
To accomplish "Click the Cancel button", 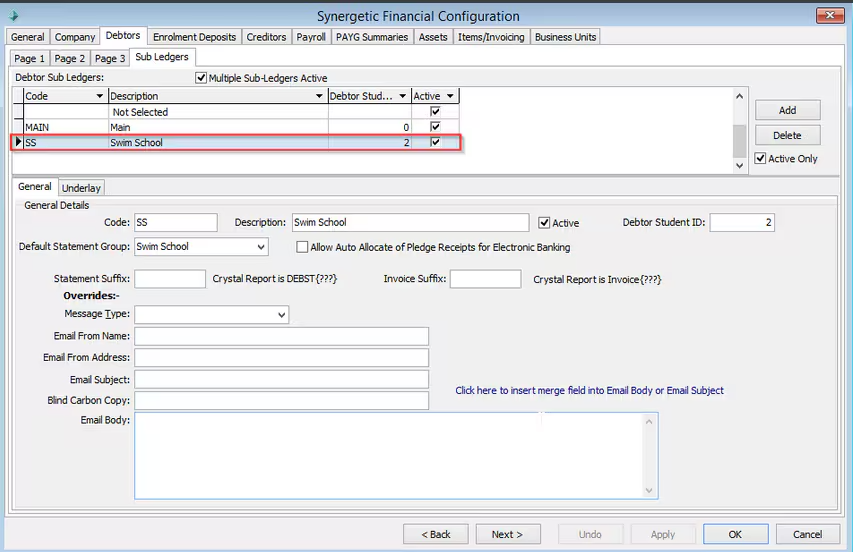I will (808, 535).
